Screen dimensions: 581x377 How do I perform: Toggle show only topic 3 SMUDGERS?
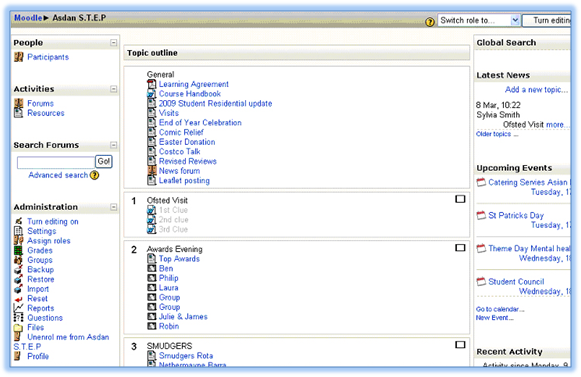pyautogui.click(x=460, y=345)
